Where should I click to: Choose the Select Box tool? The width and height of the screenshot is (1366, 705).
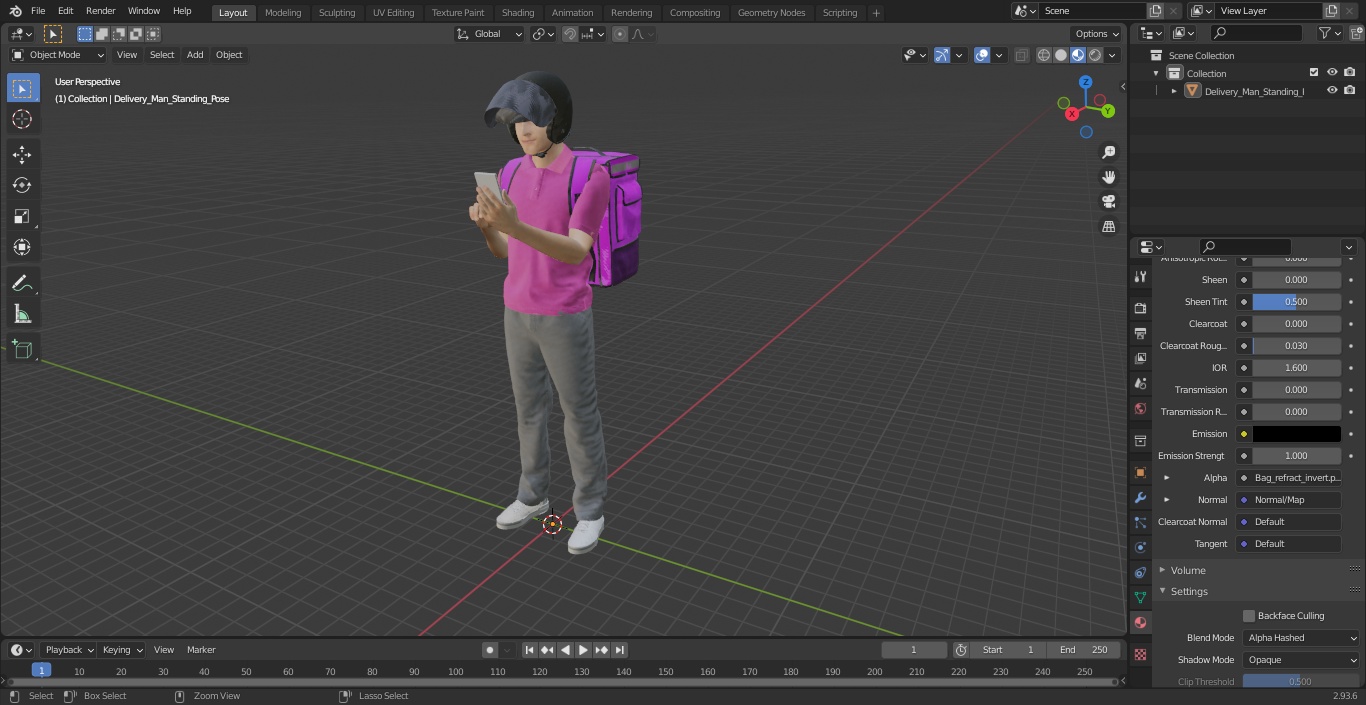tap(22, 88)
